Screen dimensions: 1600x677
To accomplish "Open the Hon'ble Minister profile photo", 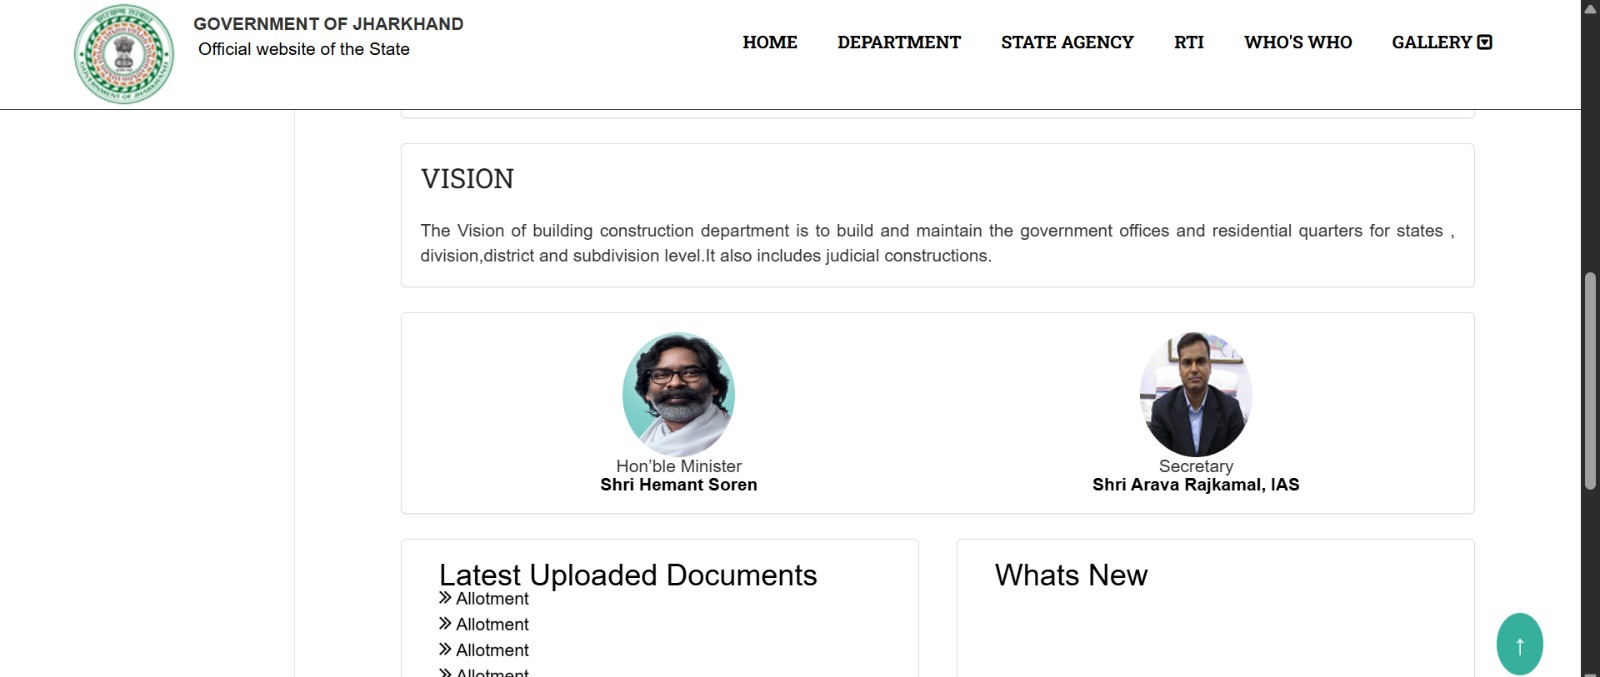I will pos(678,395).
